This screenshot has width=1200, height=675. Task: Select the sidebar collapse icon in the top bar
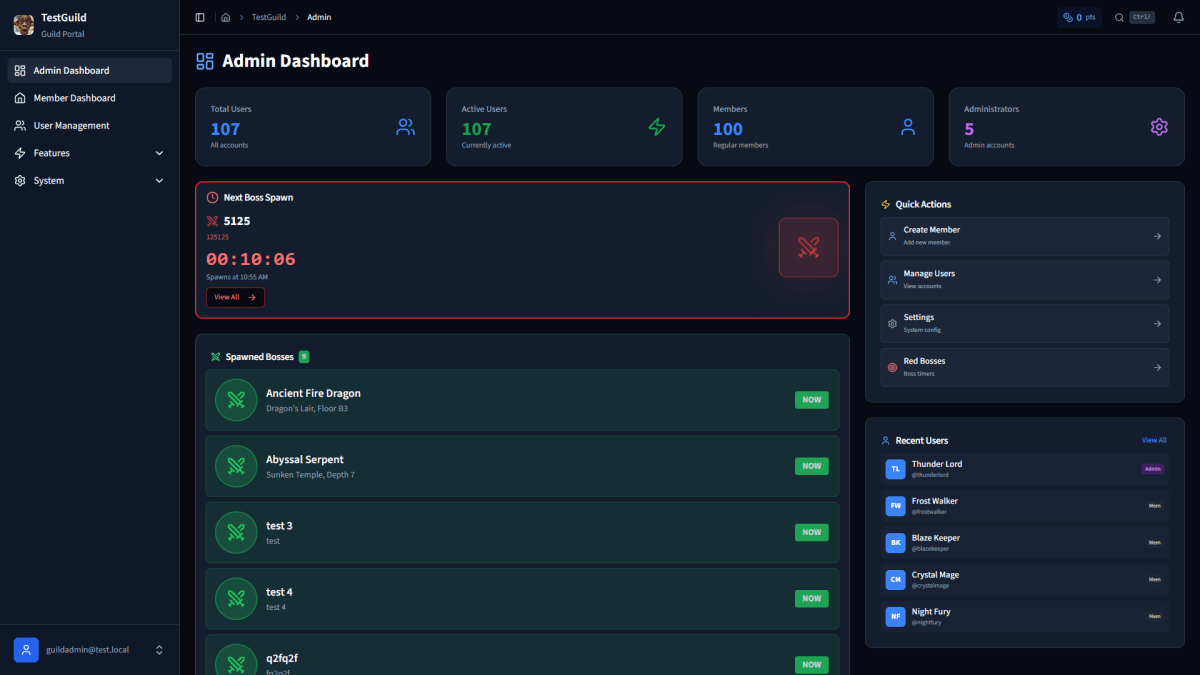[x=200, y=17]
